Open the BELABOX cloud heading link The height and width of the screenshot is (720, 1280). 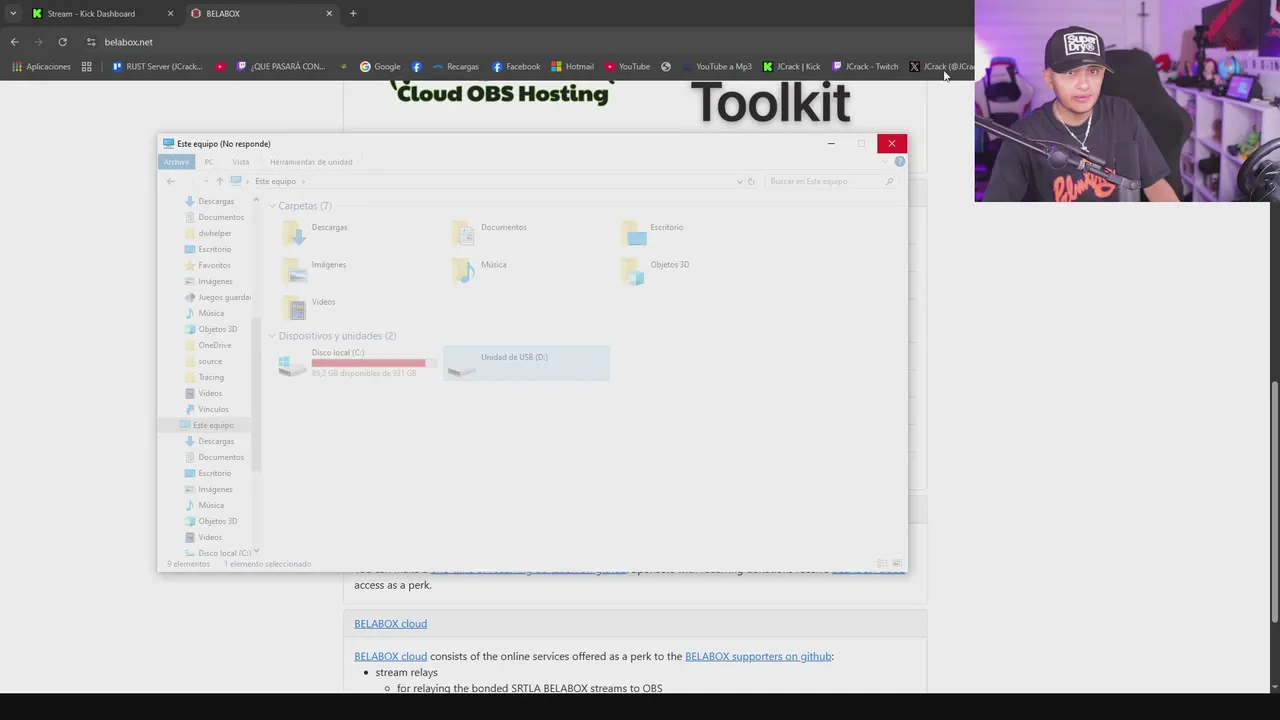point(390,623)
